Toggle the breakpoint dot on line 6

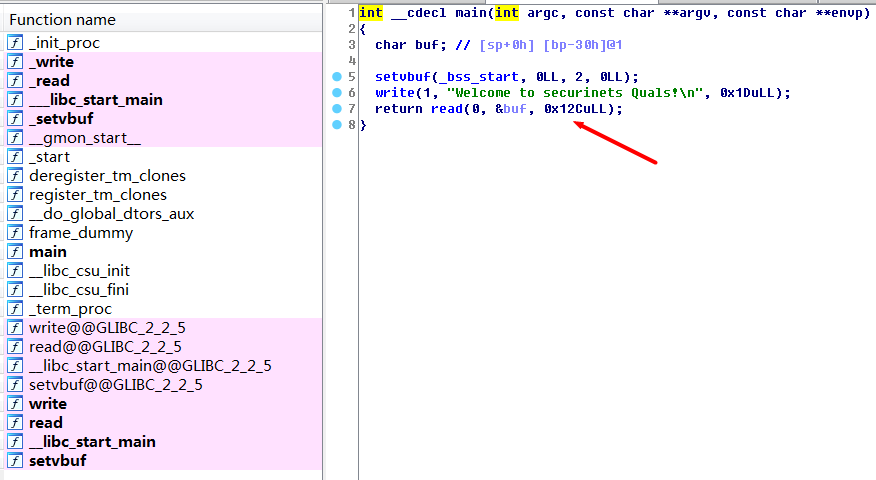click(x=337, y=93)
